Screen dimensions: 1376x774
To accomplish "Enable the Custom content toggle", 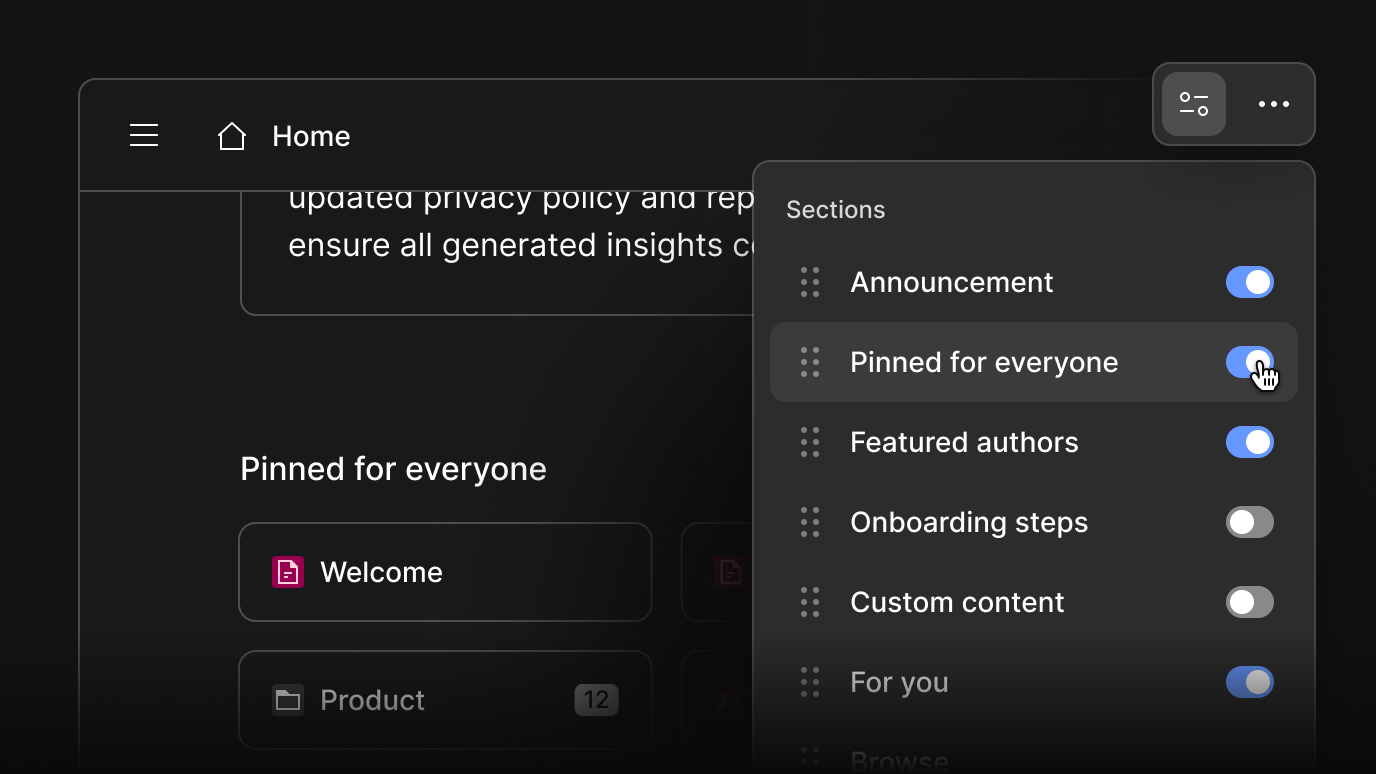I will [1250, 602].
